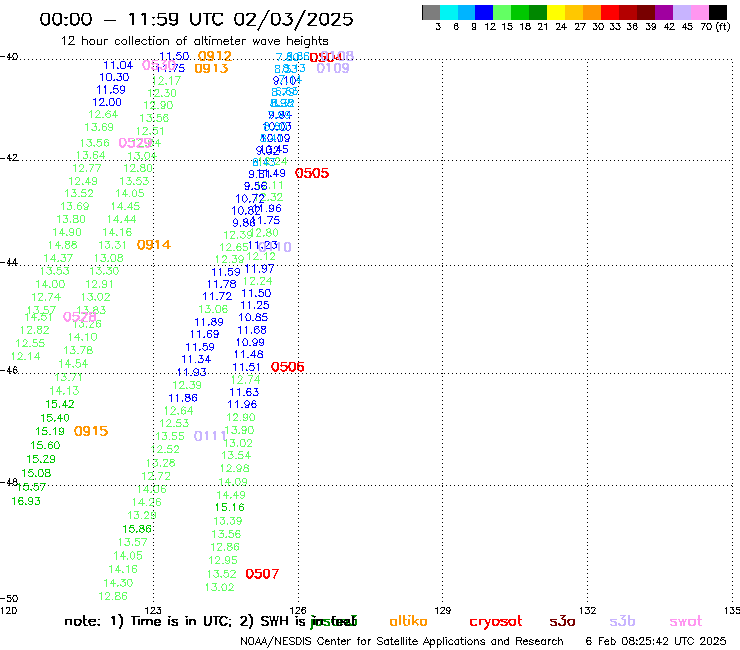The height and width of the screenshot is (650, 740).
Task: Select the blue value 12.00
Action: pos(107,102)
